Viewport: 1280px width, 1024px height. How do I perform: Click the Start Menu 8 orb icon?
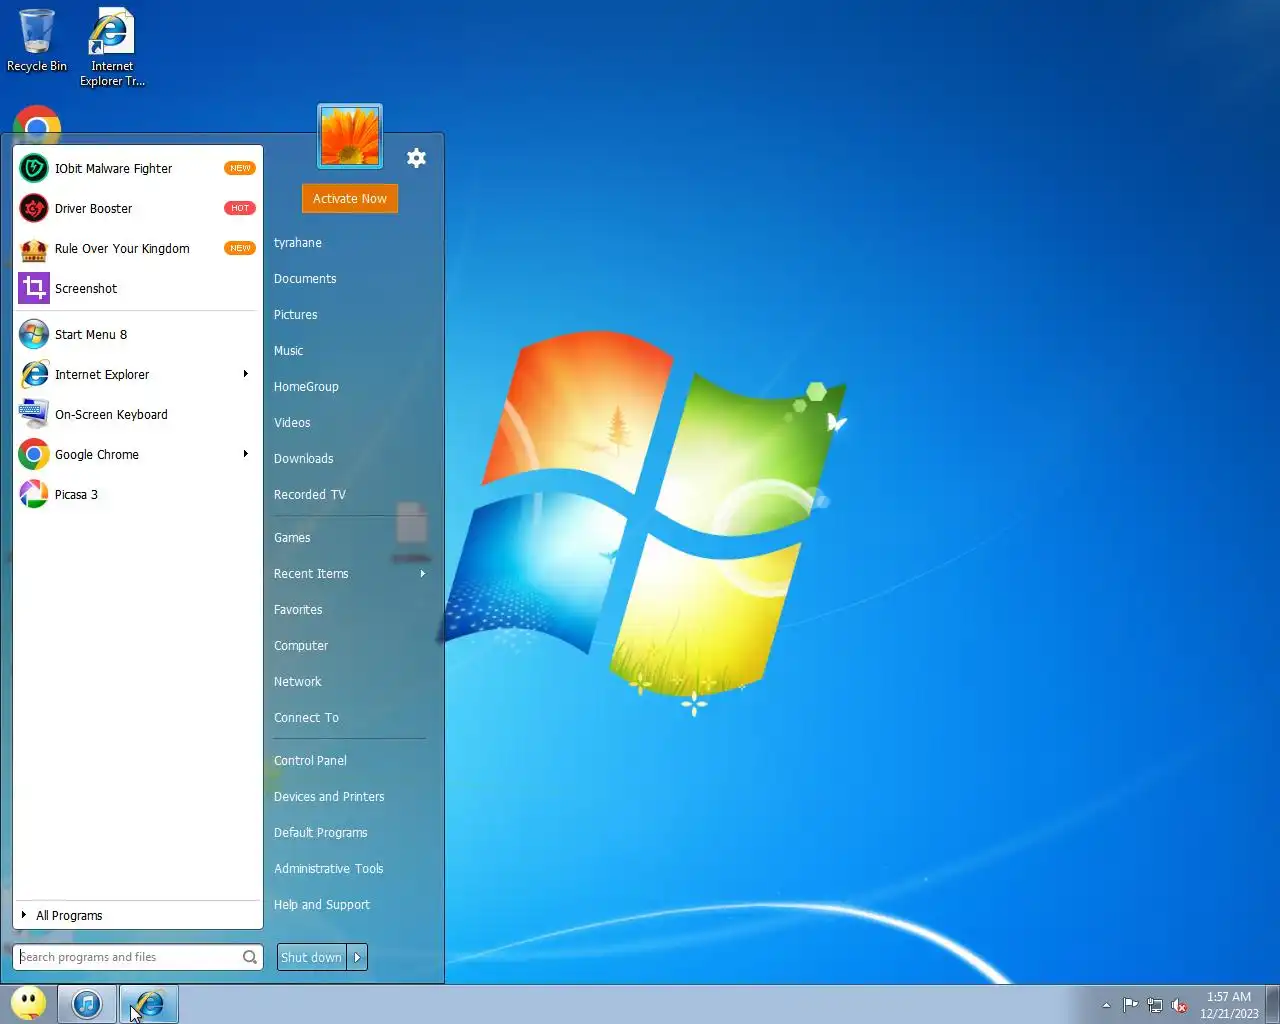[34, 334]
